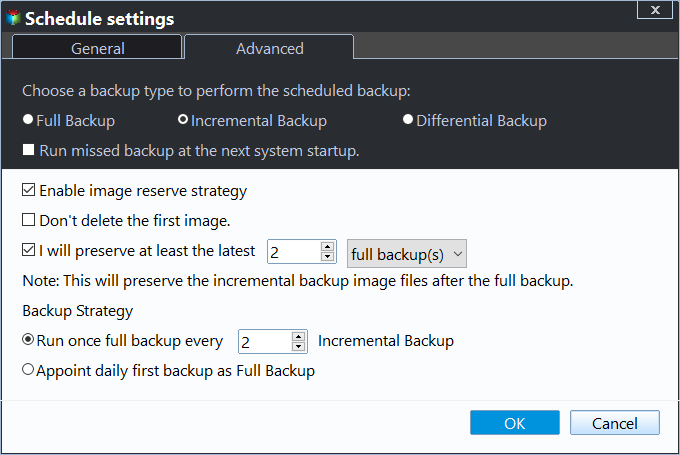Screen dimensions: 680x455
Task: Select Appoint daily first backup as Full
Action: pos(28,371)
